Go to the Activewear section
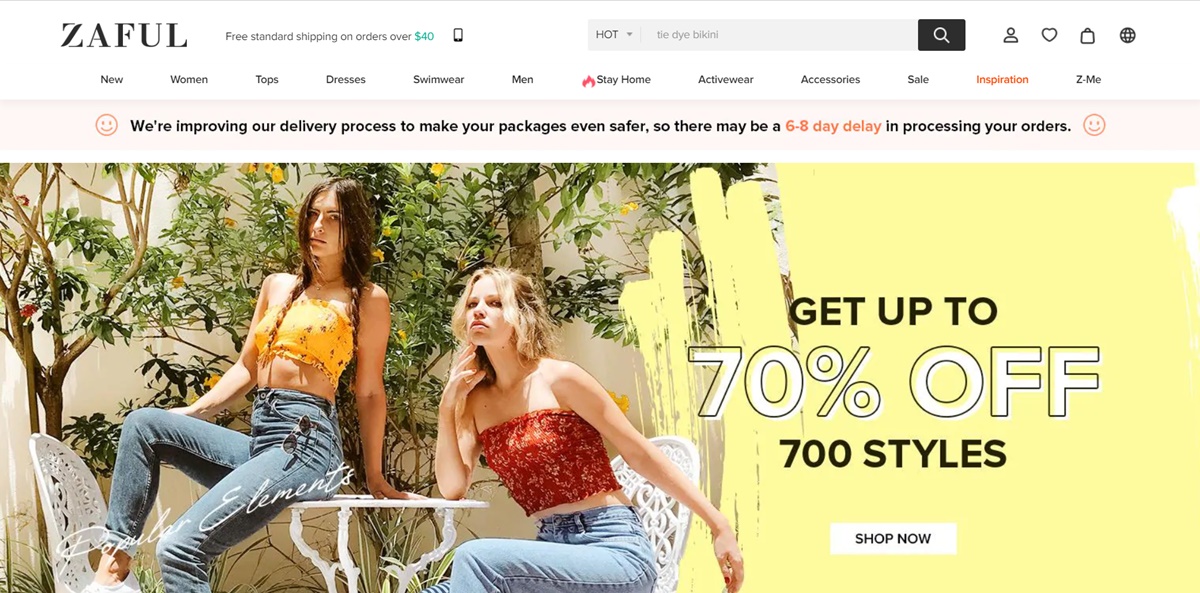The image size is (1200, 593). coord(726,80)
